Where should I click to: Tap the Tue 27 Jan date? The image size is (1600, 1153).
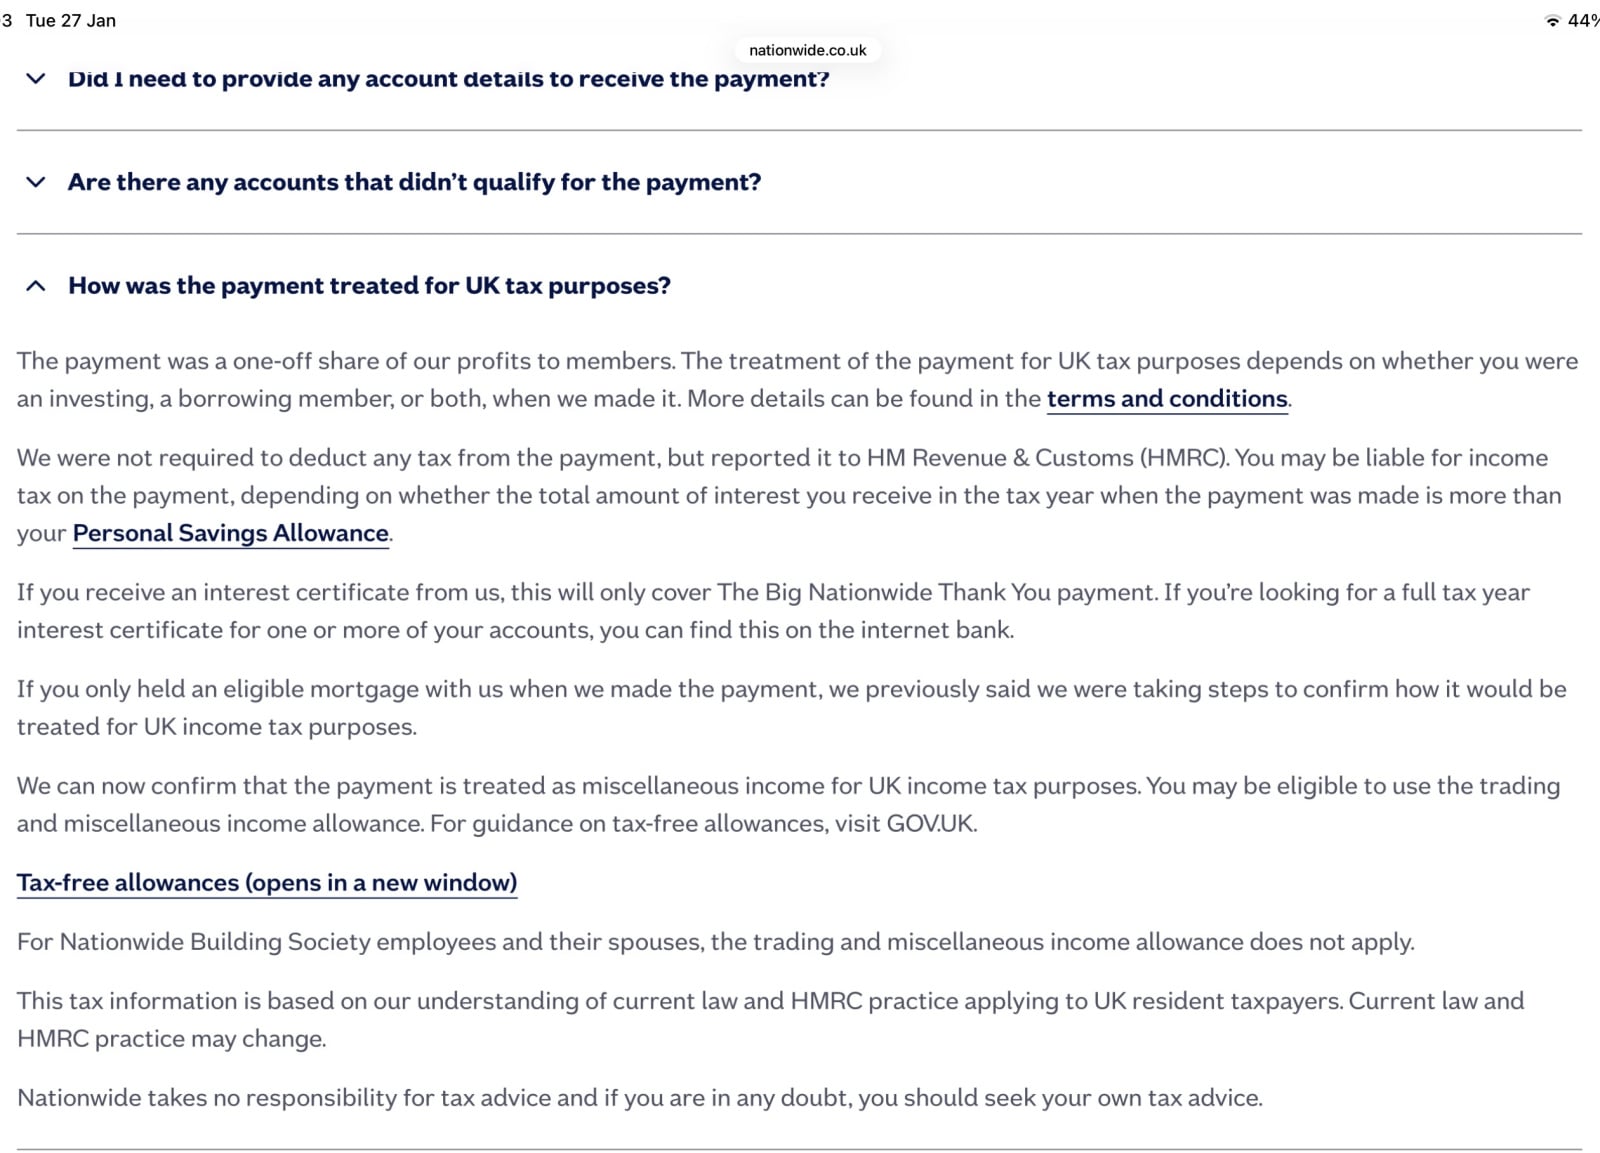click(x=70, y=20)
